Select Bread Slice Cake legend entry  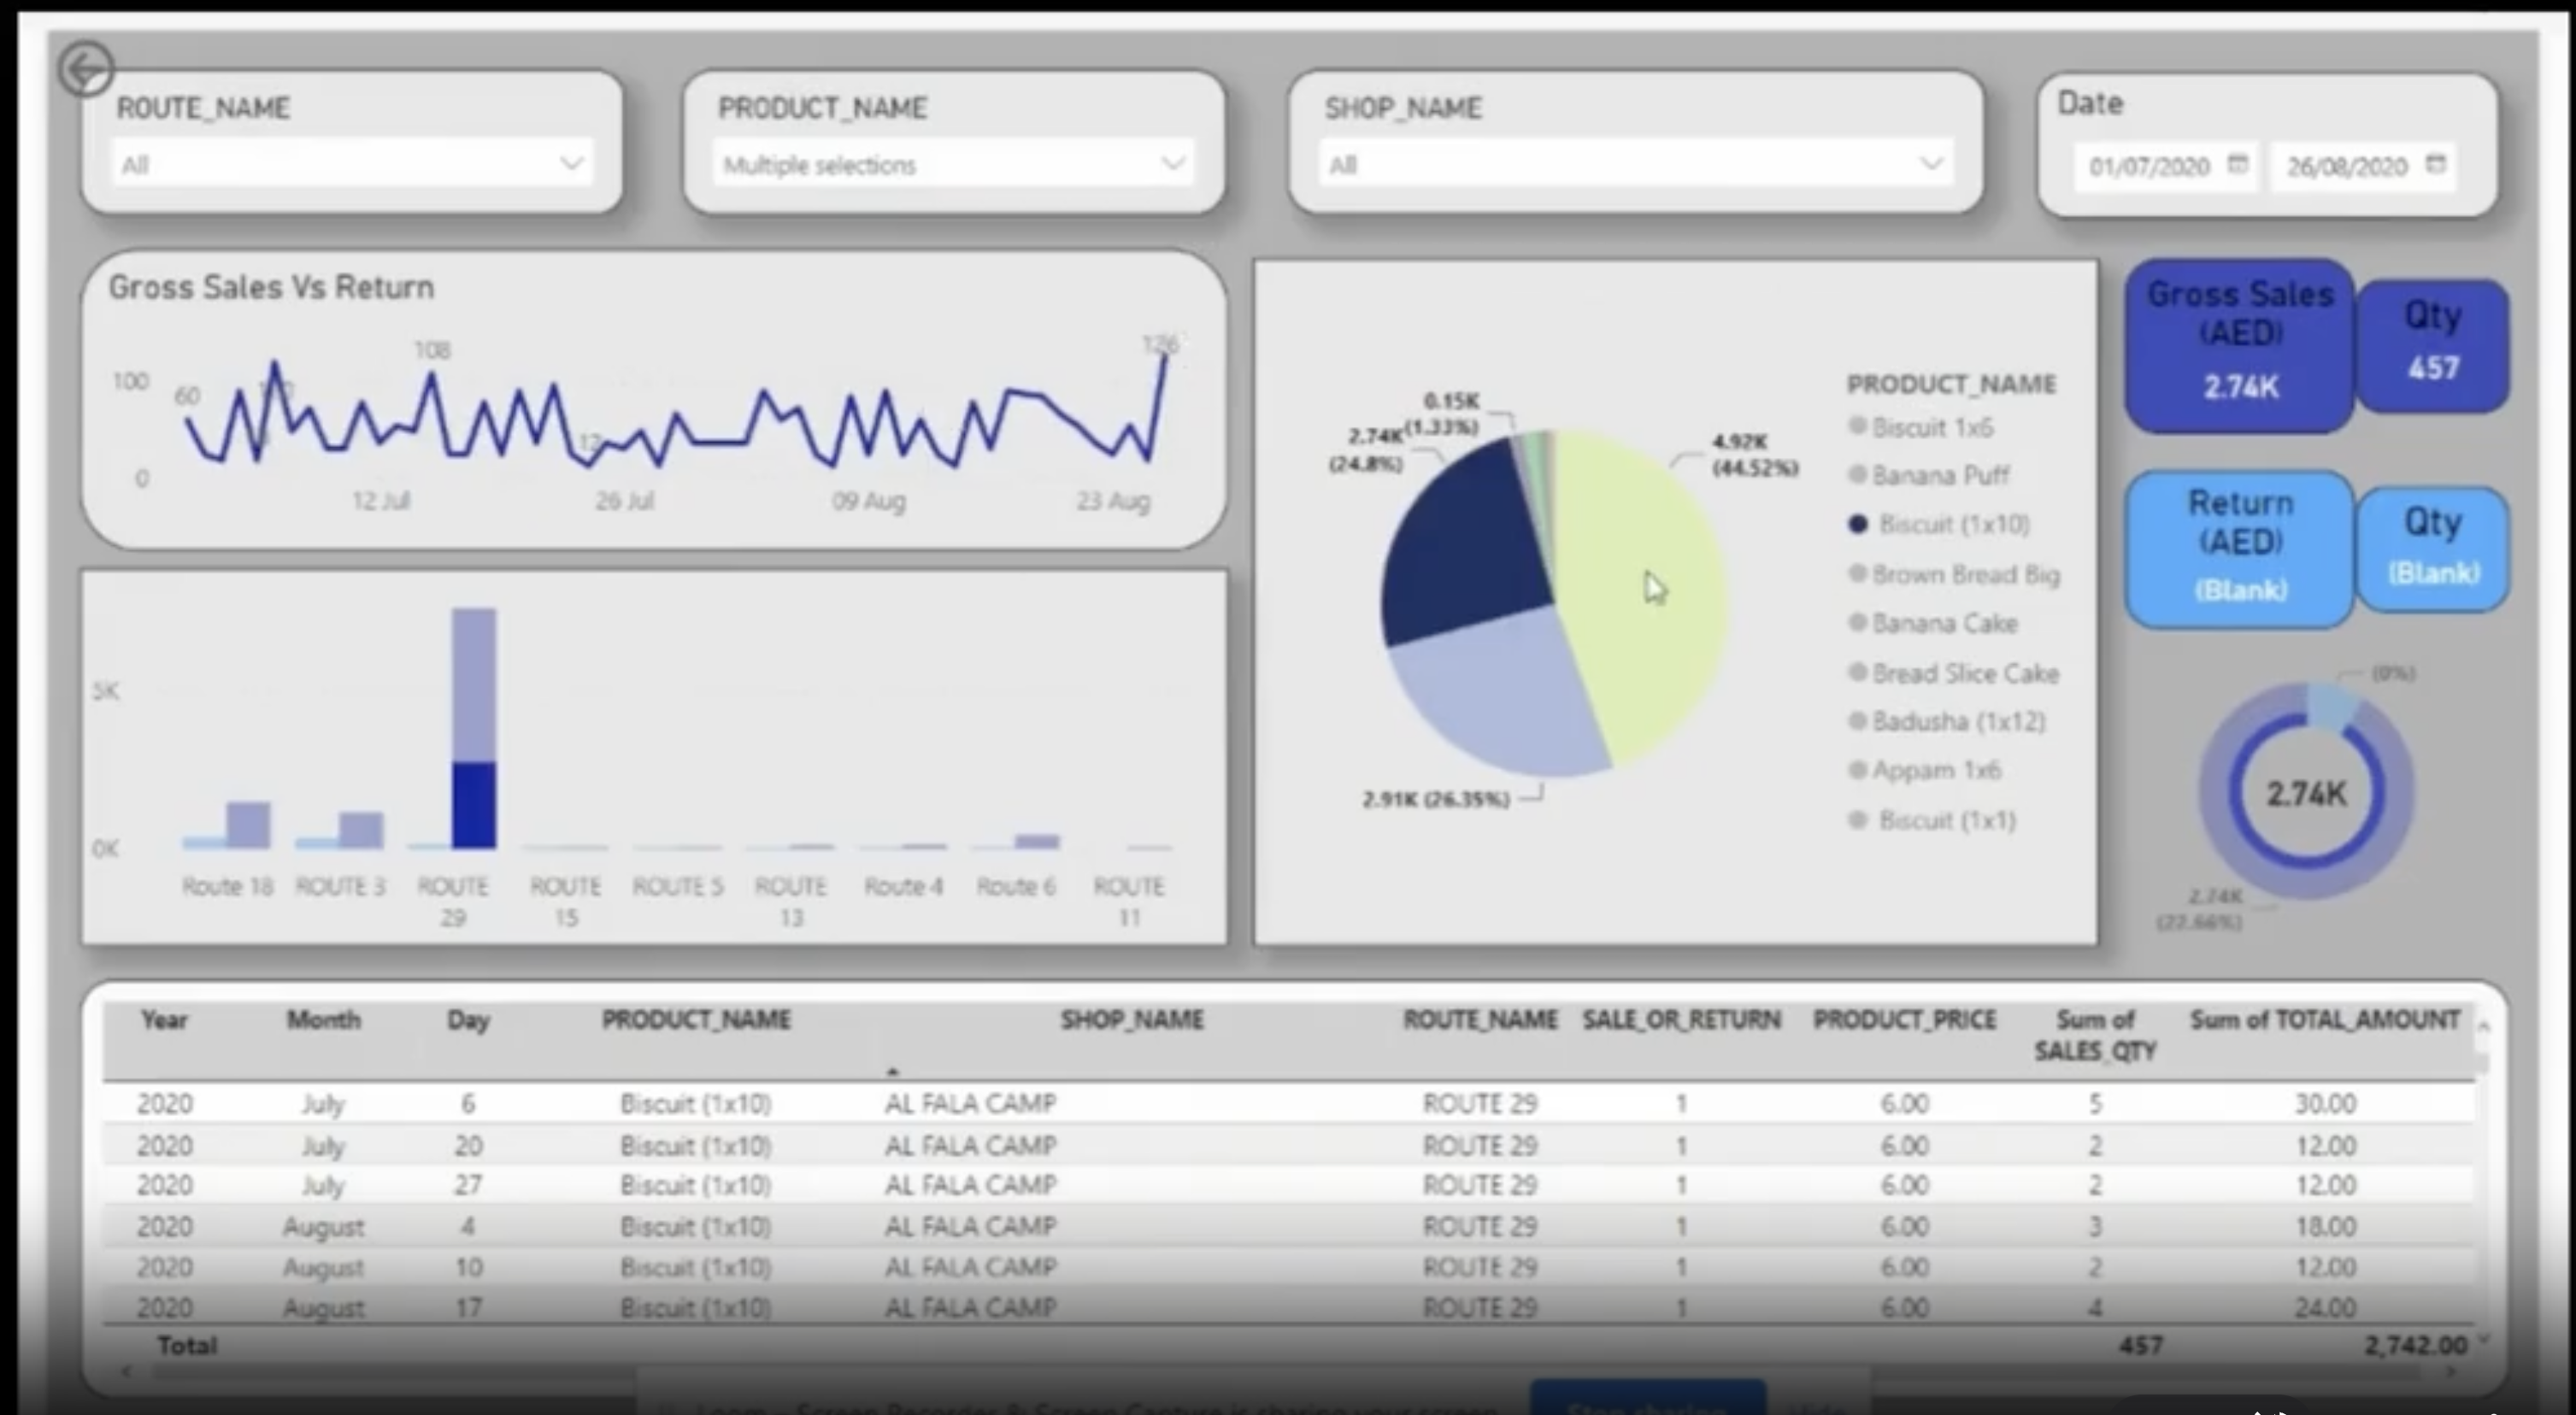click(1954, 673)
